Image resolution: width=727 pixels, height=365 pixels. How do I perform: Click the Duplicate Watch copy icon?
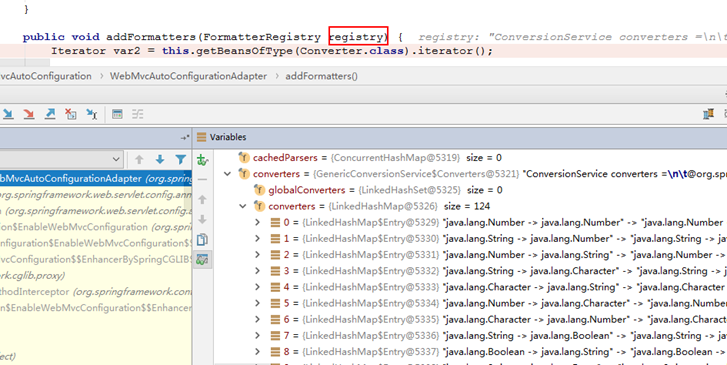[202, 240]
